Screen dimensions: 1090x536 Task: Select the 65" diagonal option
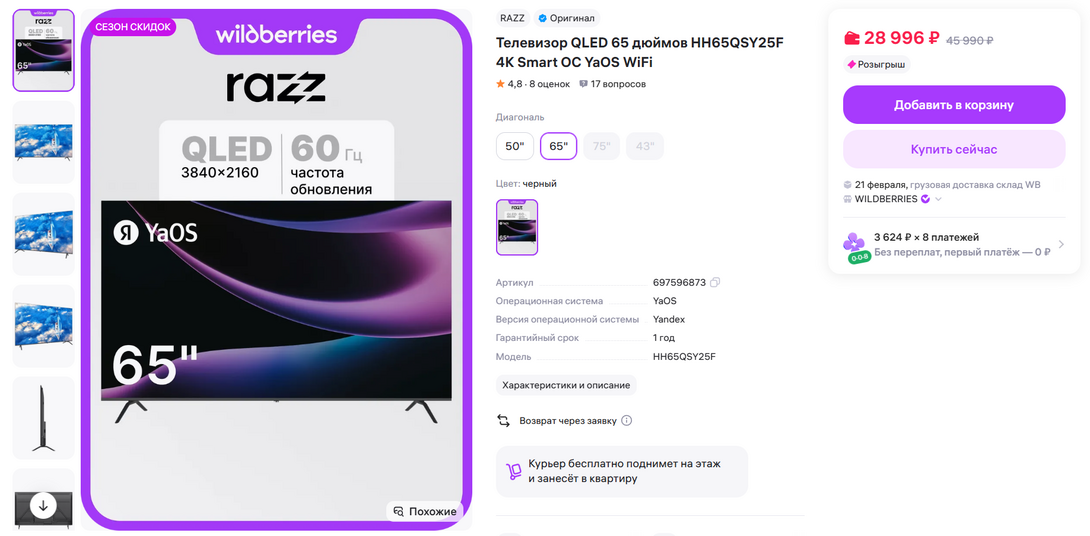pos(558,146)
